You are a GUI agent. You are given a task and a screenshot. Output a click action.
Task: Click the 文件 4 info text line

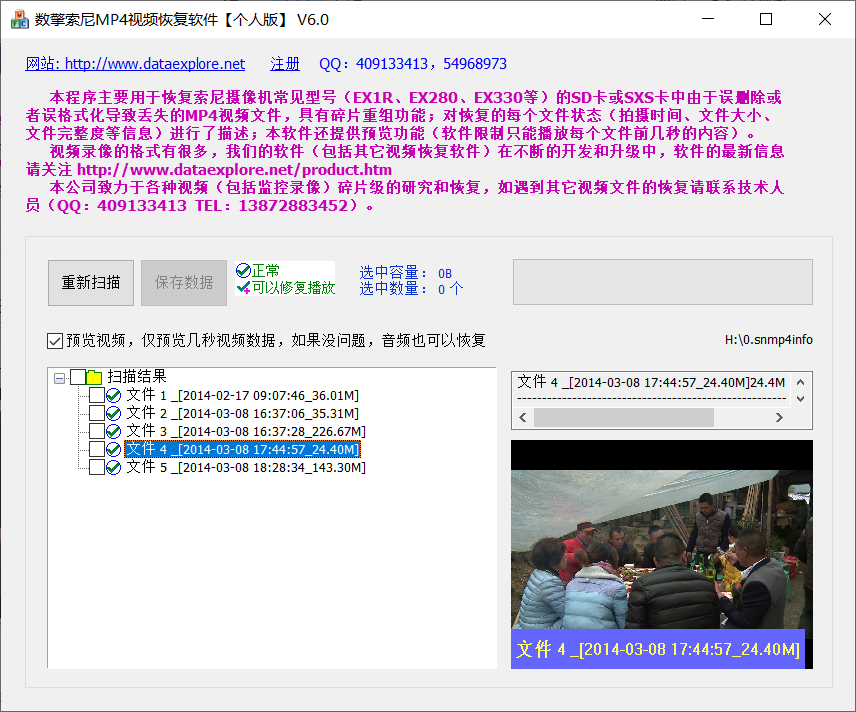pyautogui.click(x=651, y=382)
